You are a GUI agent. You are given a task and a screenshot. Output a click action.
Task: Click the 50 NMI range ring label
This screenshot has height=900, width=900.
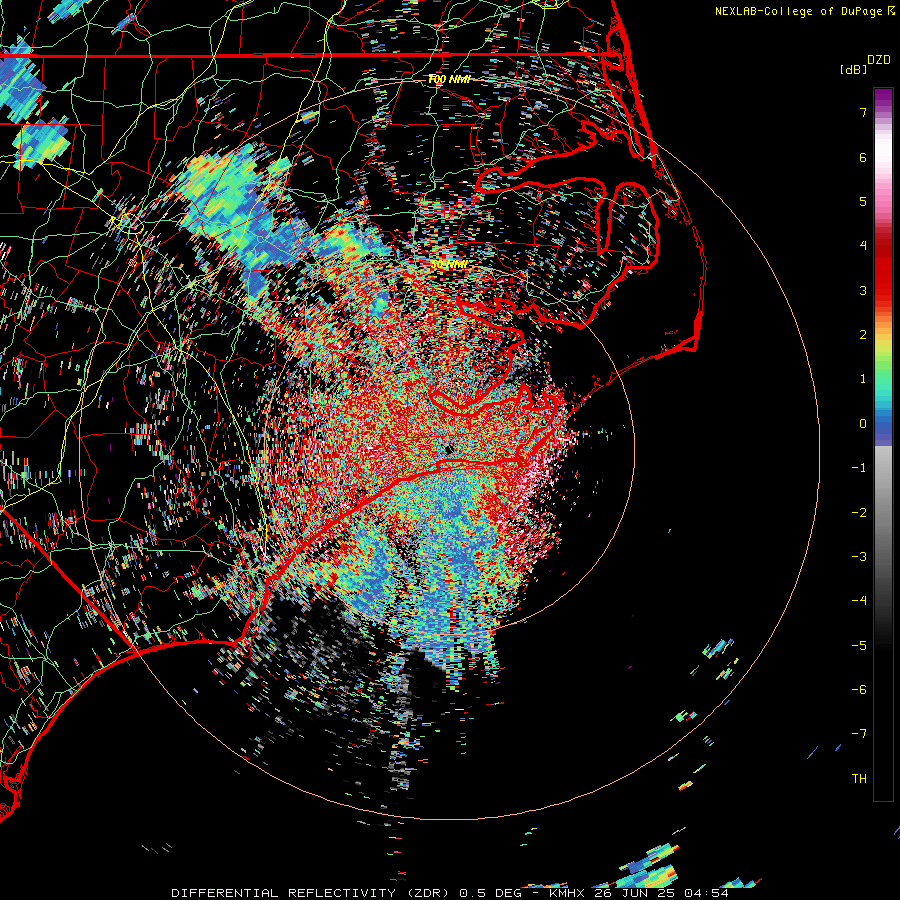pyautogui.click(x=450, y=265)
